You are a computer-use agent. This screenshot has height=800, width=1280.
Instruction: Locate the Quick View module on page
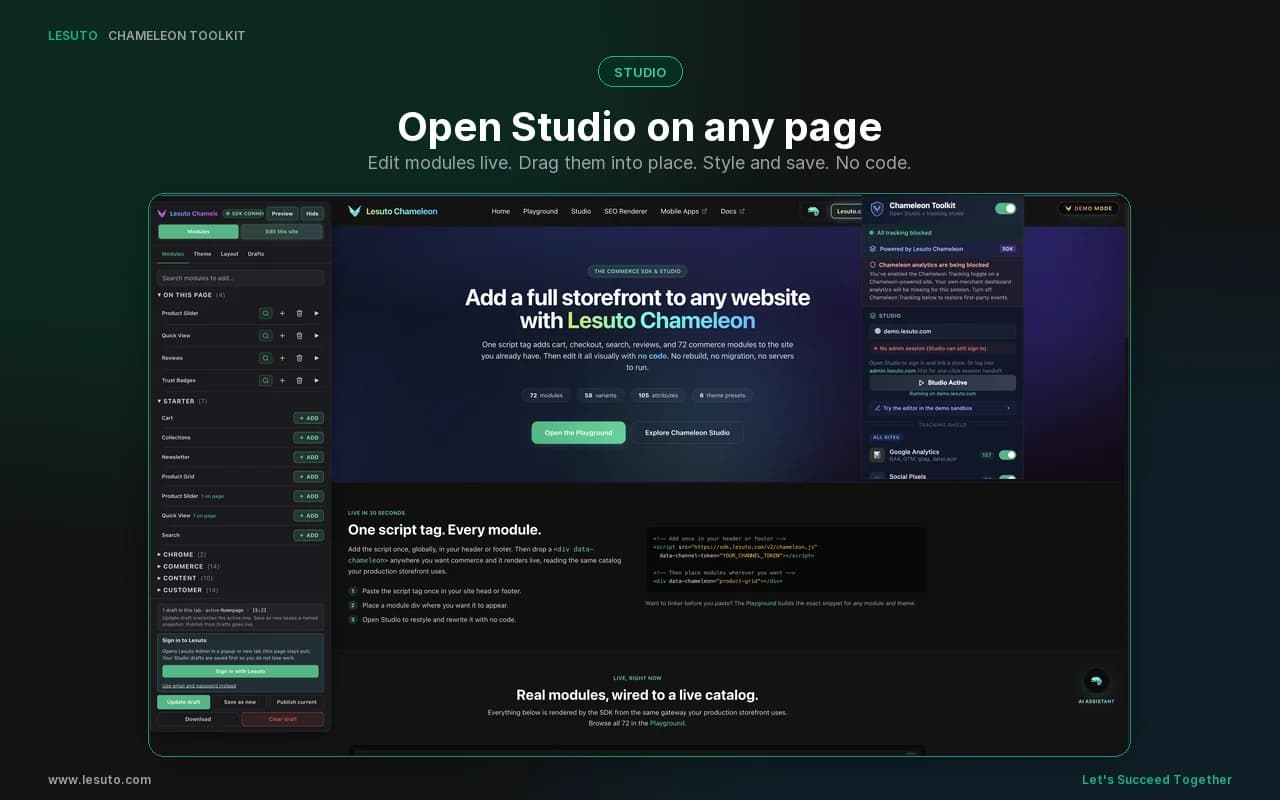point(266,336)
